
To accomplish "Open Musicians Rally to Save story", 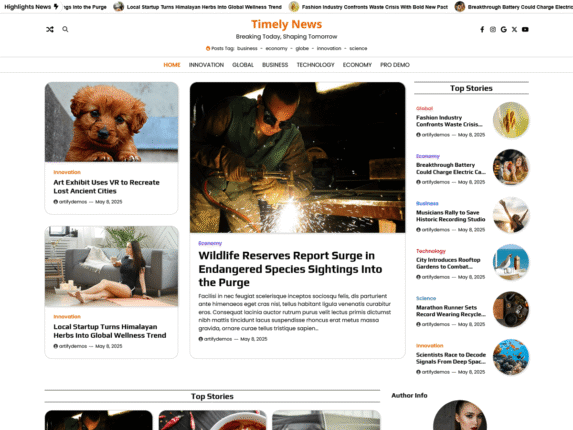I will [451, 216].
